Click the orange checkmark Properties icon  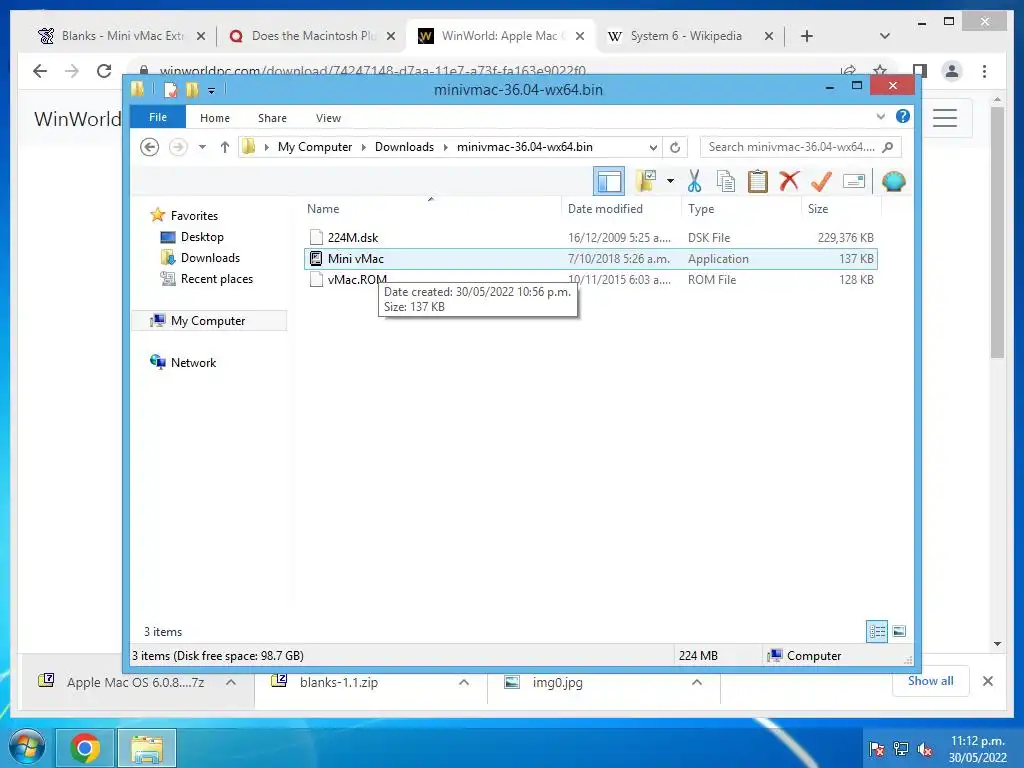821,181
